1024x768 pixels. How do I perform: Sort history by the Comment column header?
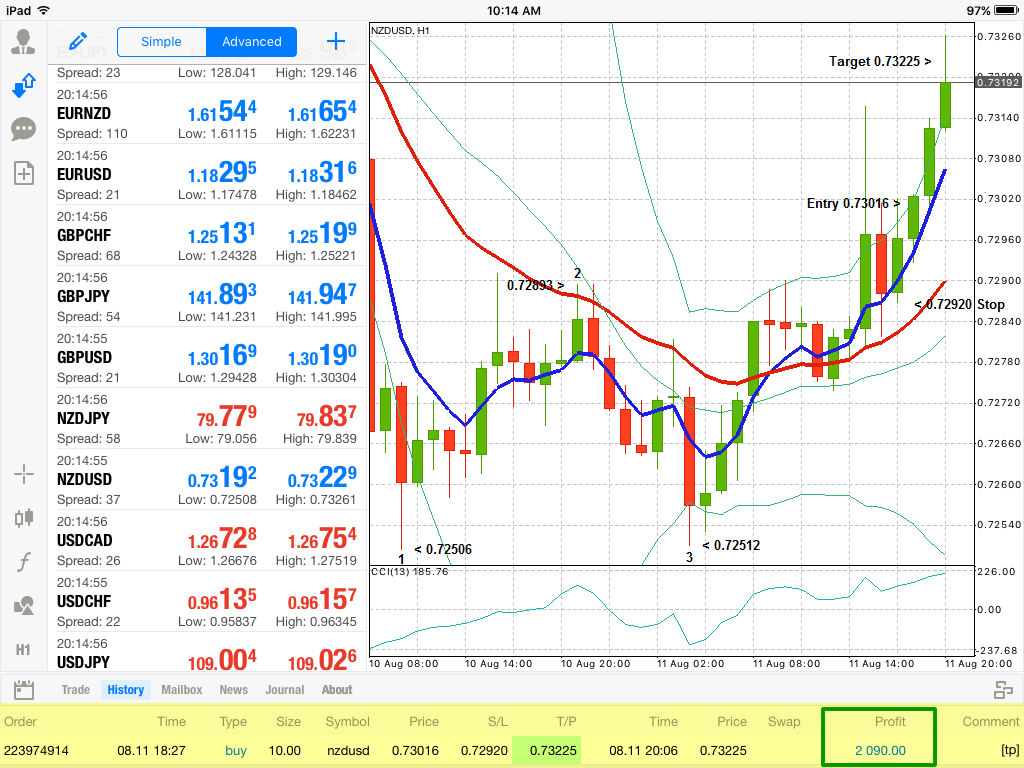(991, 722)
